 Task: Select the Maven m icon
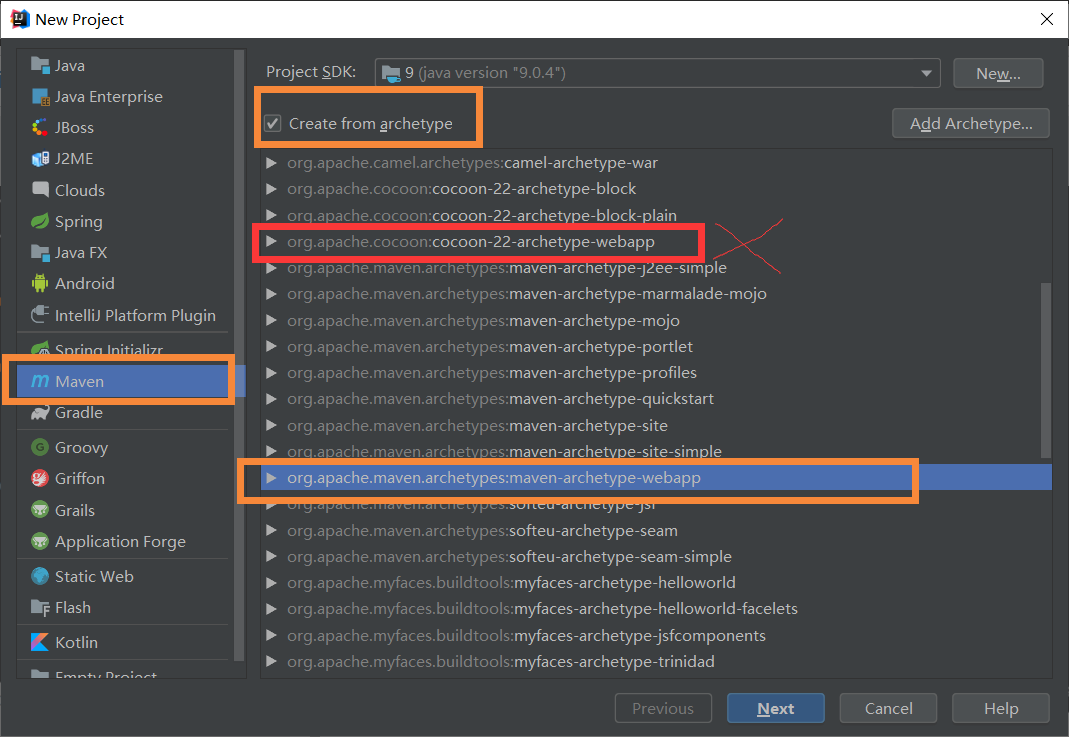[40, 381]
